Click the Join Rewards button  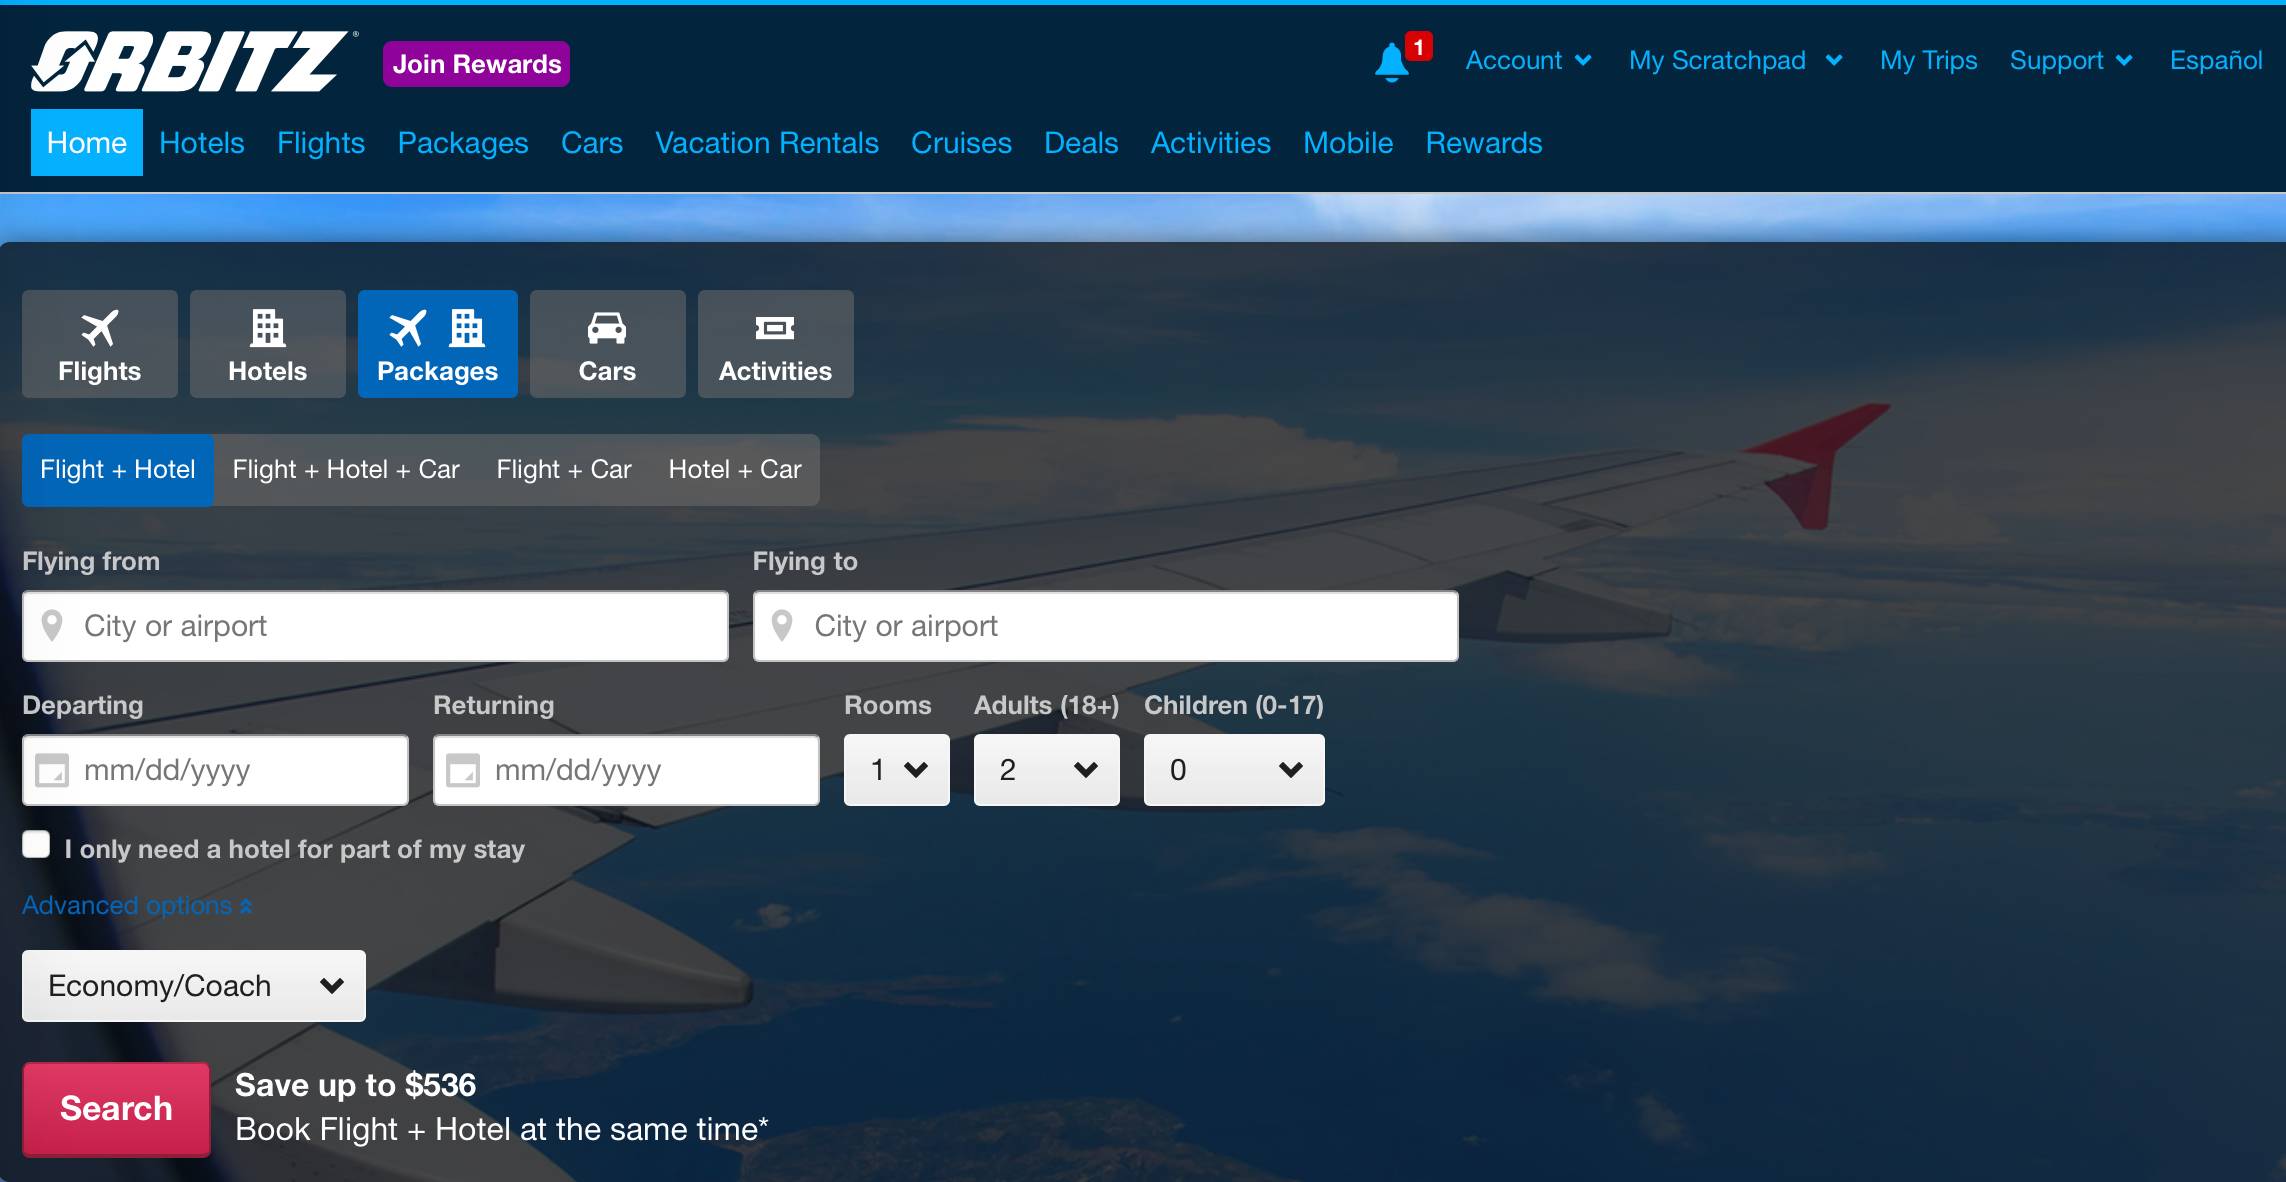[476, 64]
